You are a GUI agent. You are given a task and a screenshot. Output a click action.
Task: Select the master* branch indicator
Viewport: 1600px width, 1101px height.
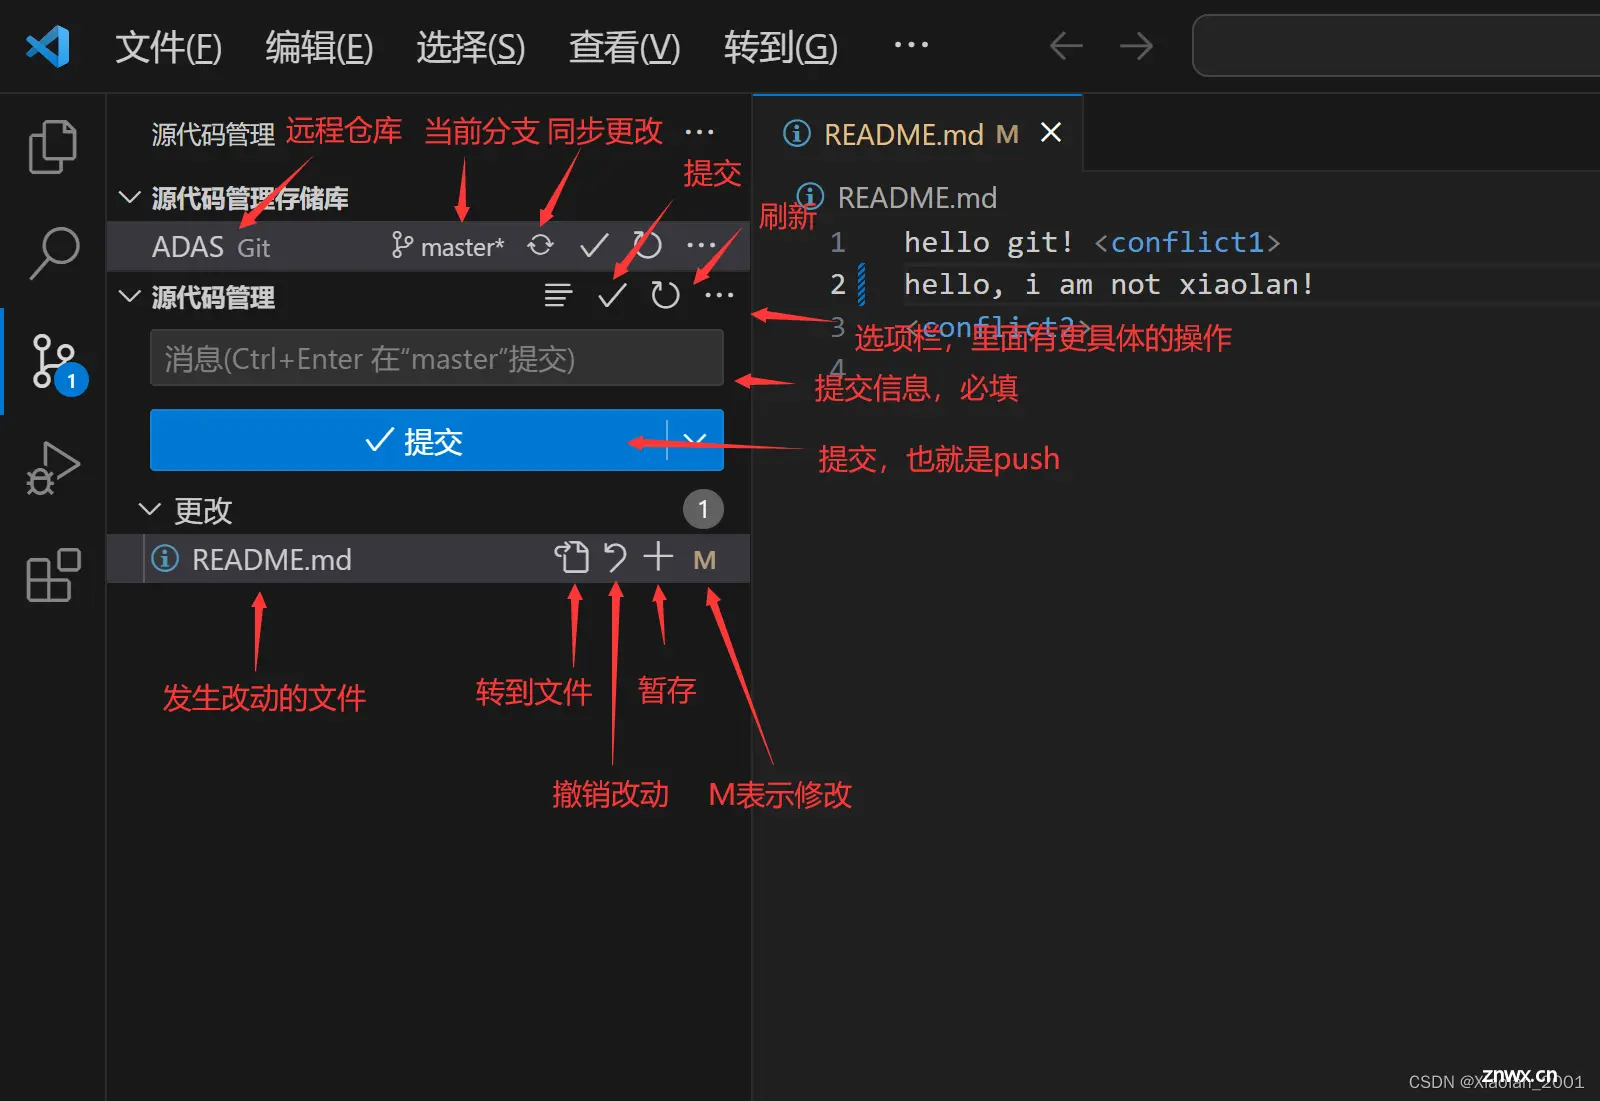click(x=448, y=246)
